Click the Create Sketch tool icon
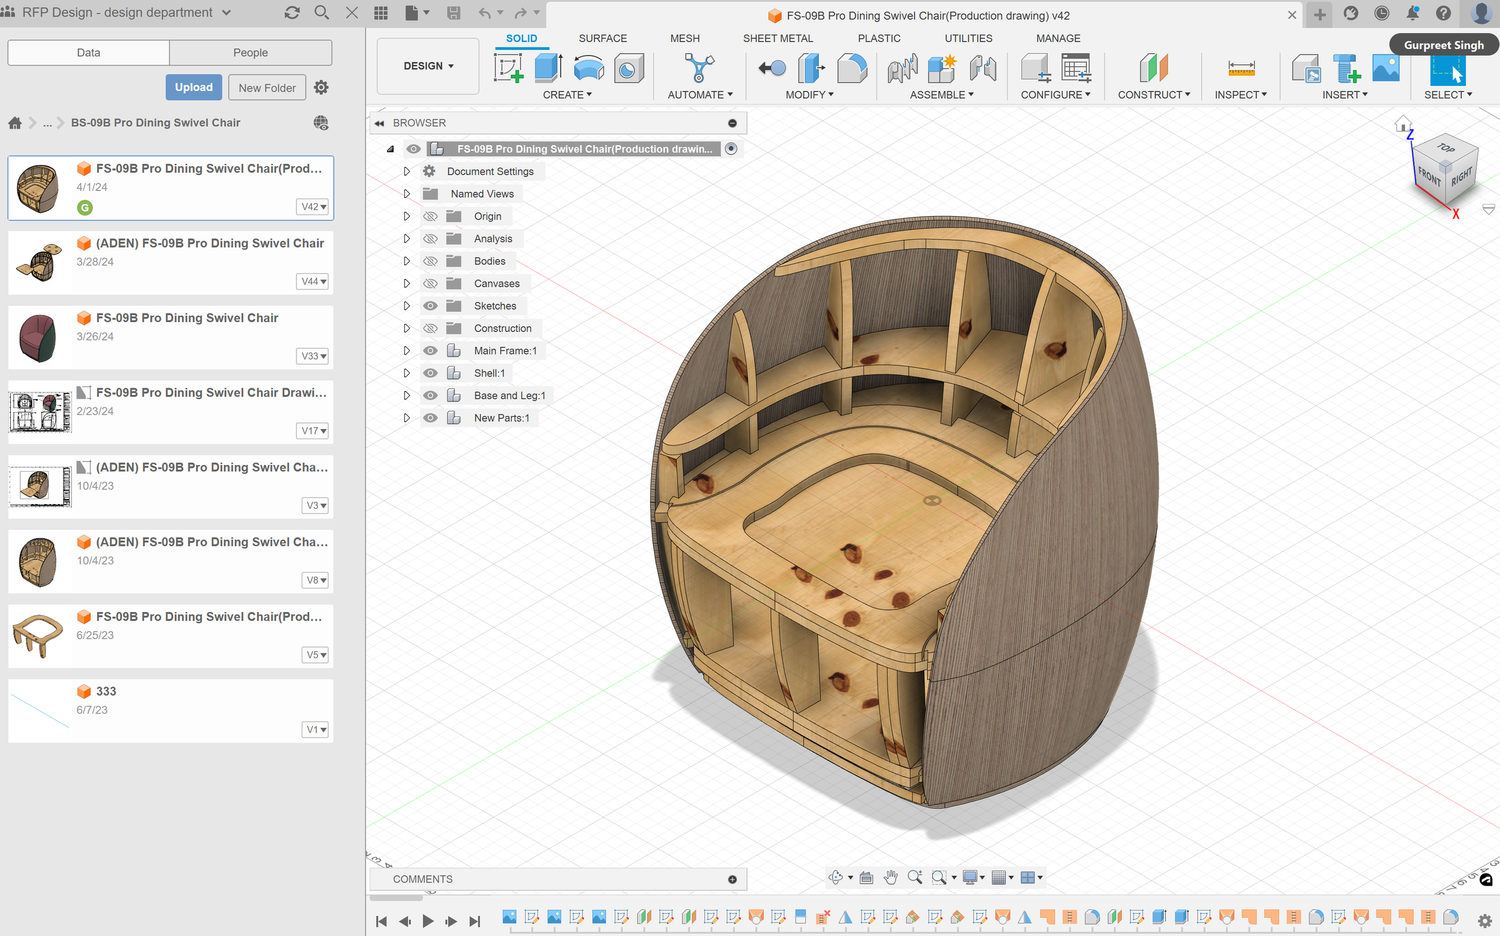 click(509, 68)
